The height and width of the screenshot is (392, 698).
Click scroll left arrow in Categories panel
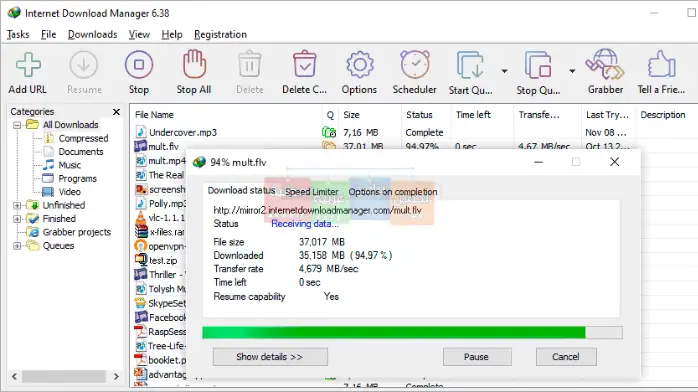(14, 376)
